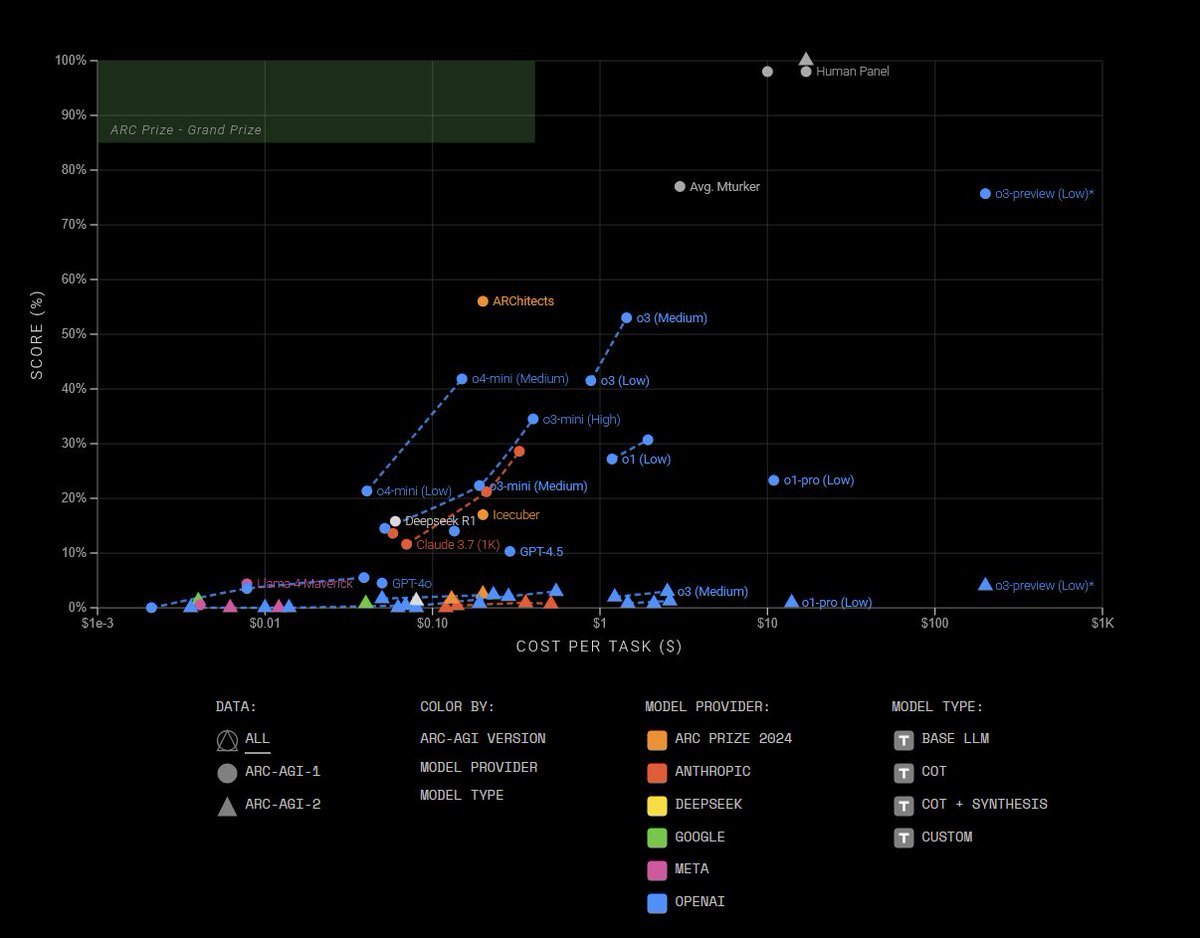The width and height of the screenshot is (1200, 938).
Task: Select the o3 (Low) circle marker
Action: pos(591,380)
